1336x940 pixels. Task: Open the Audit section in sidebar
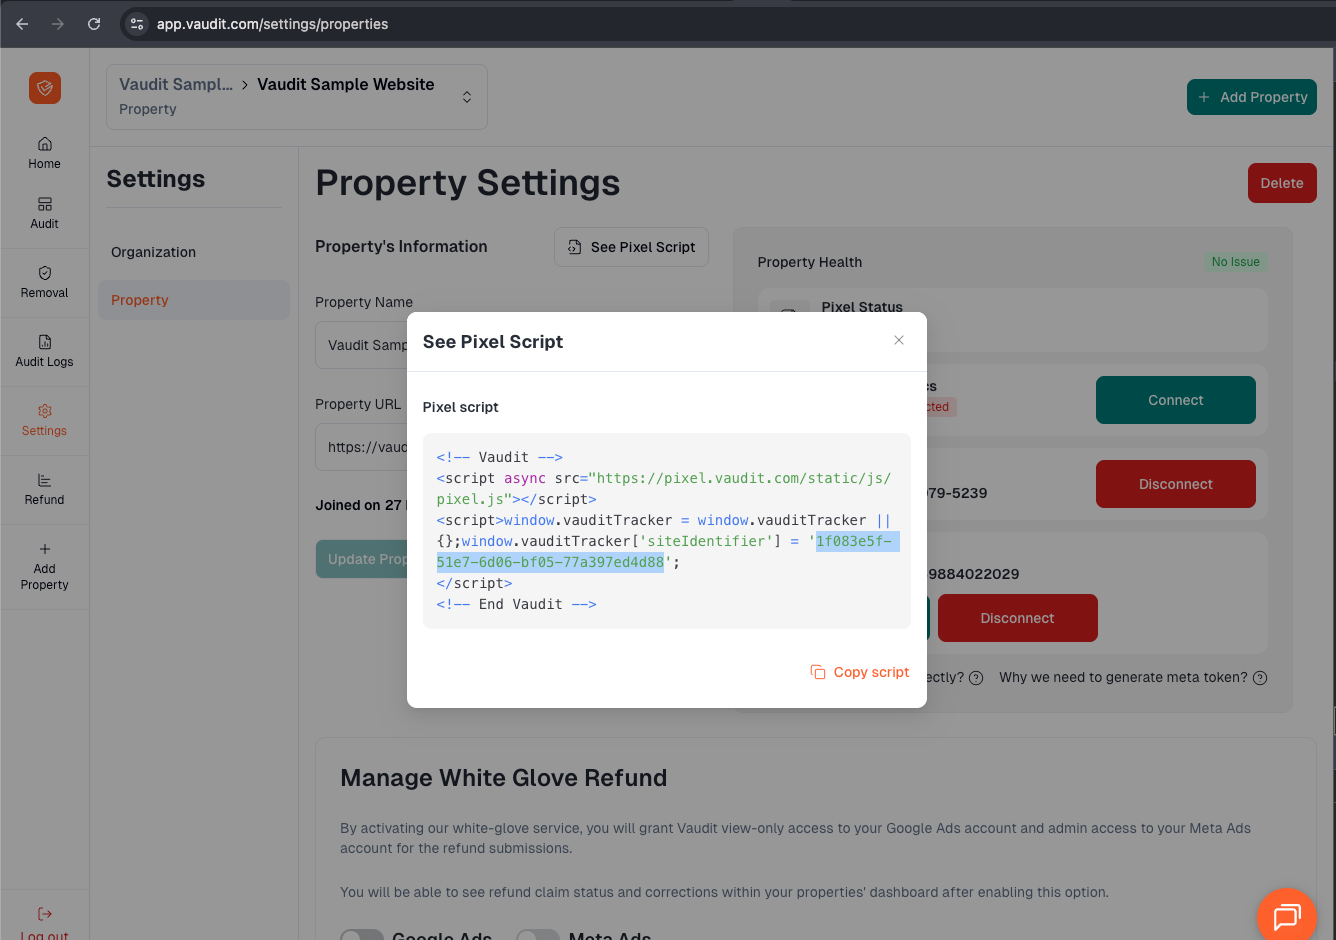45,213
